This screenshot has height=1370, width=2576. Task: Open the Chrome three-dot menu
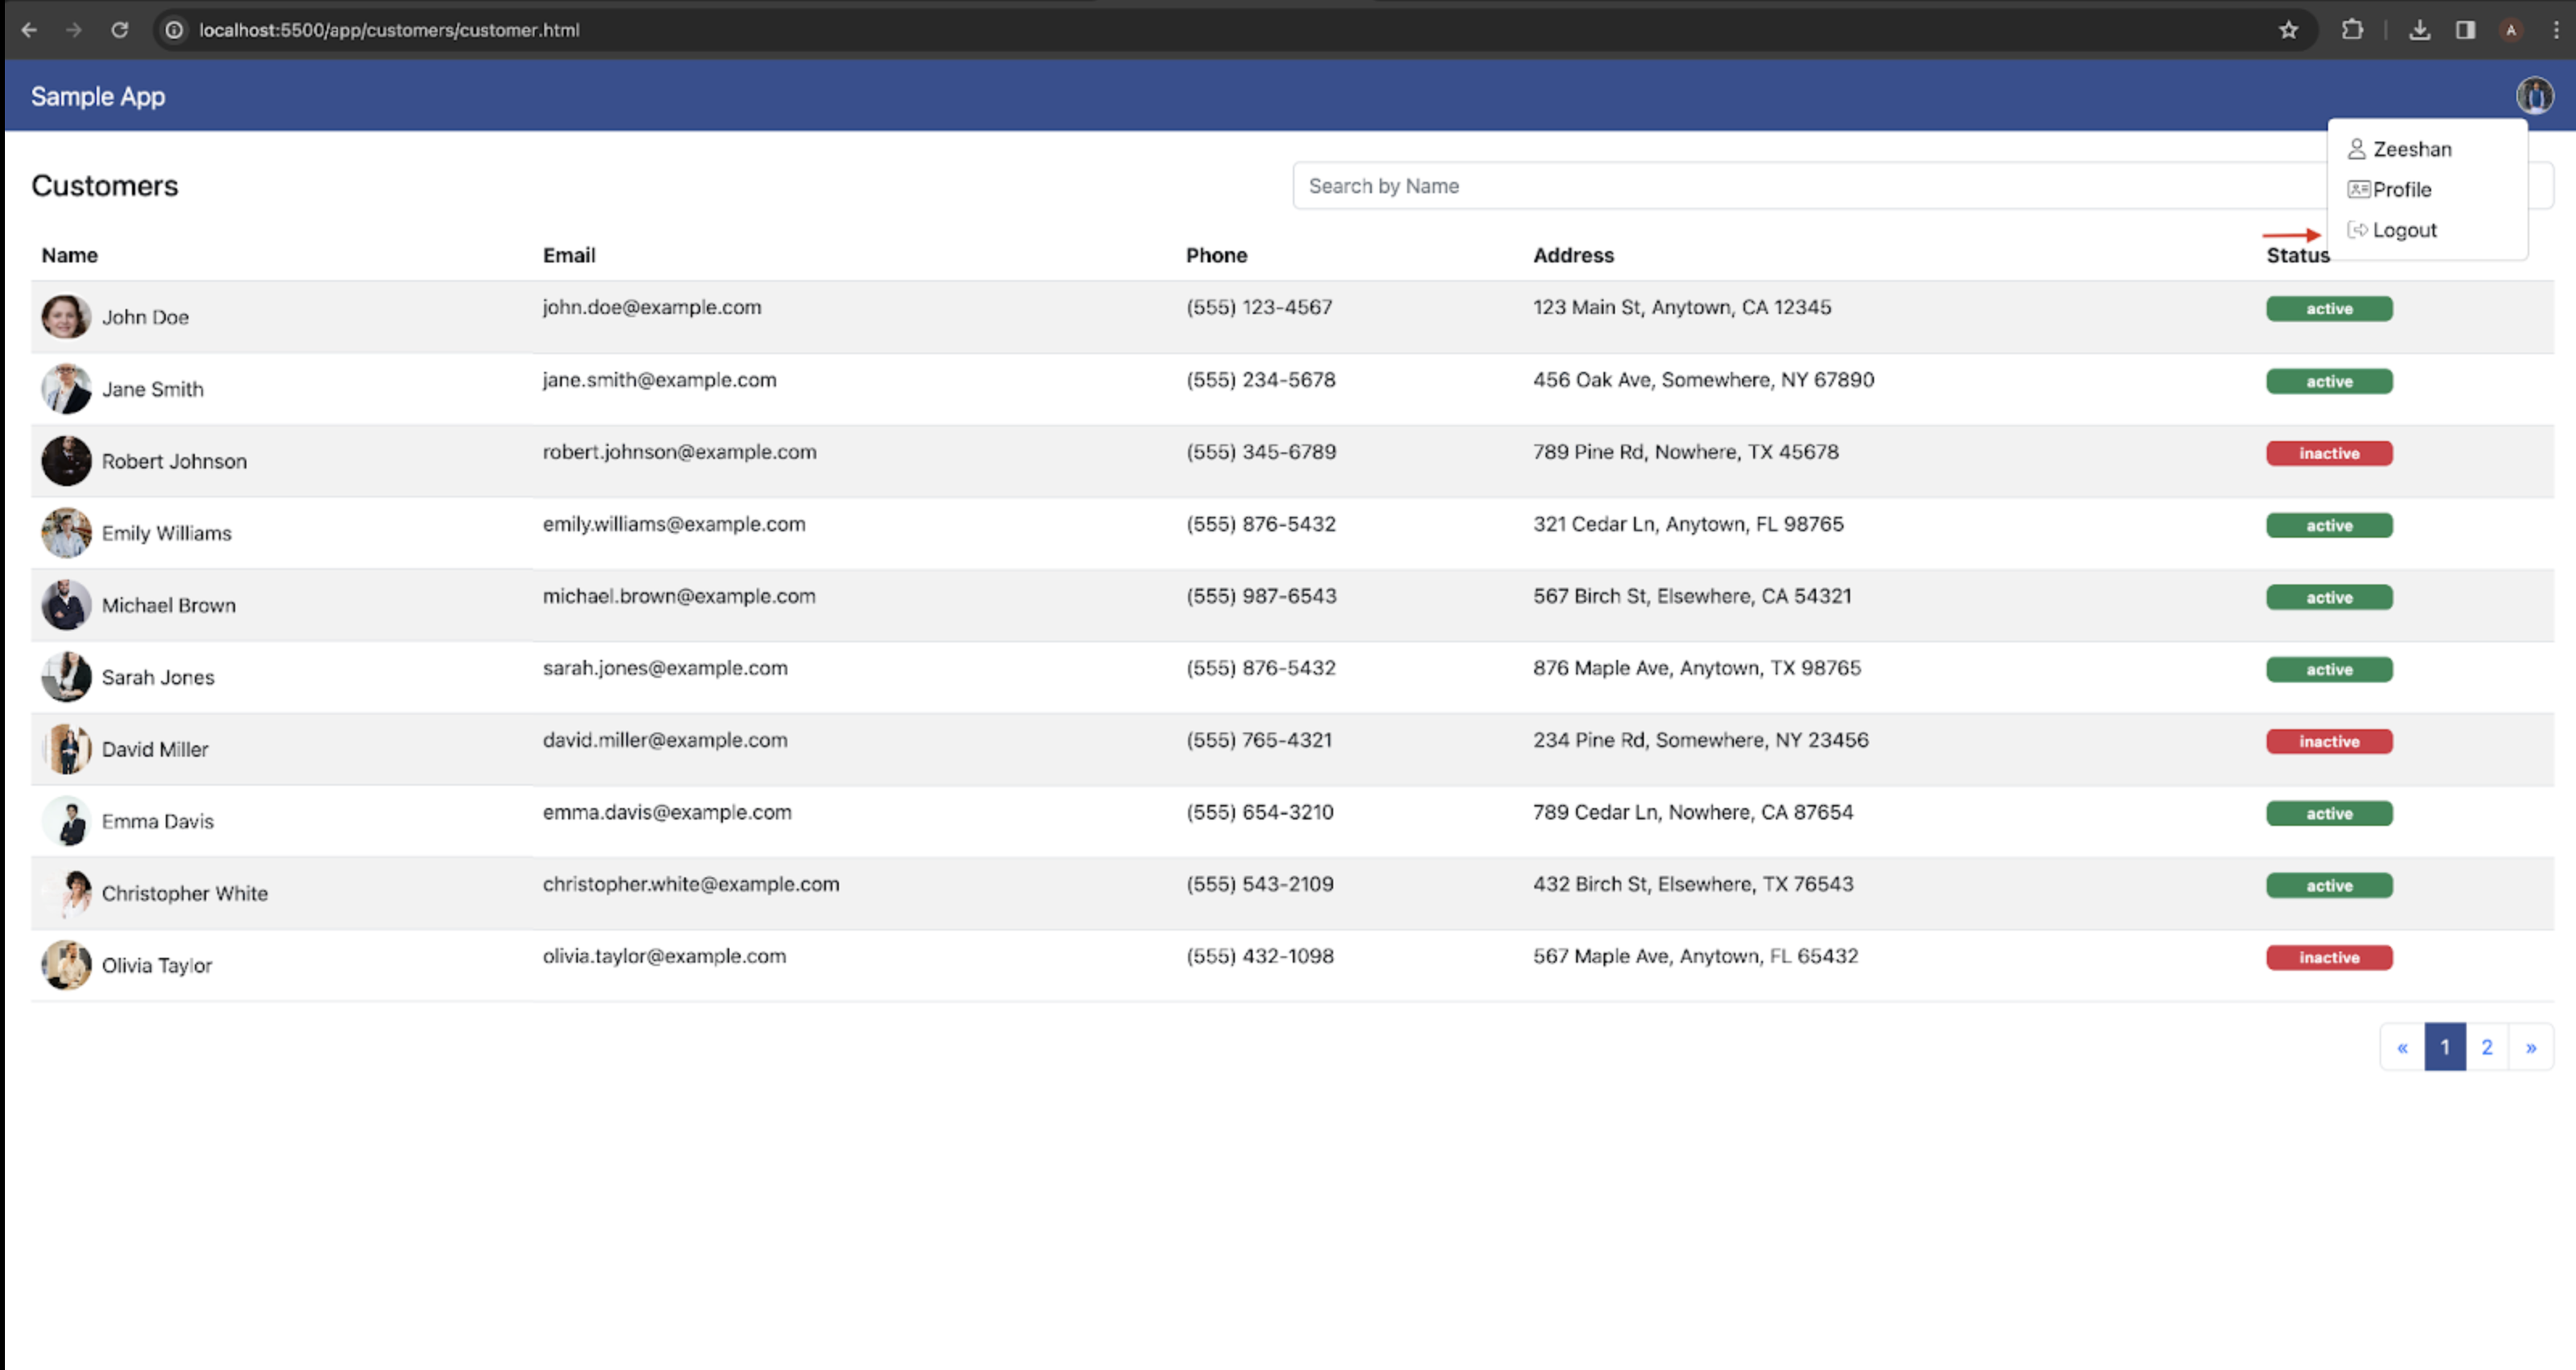point(2556,30)
